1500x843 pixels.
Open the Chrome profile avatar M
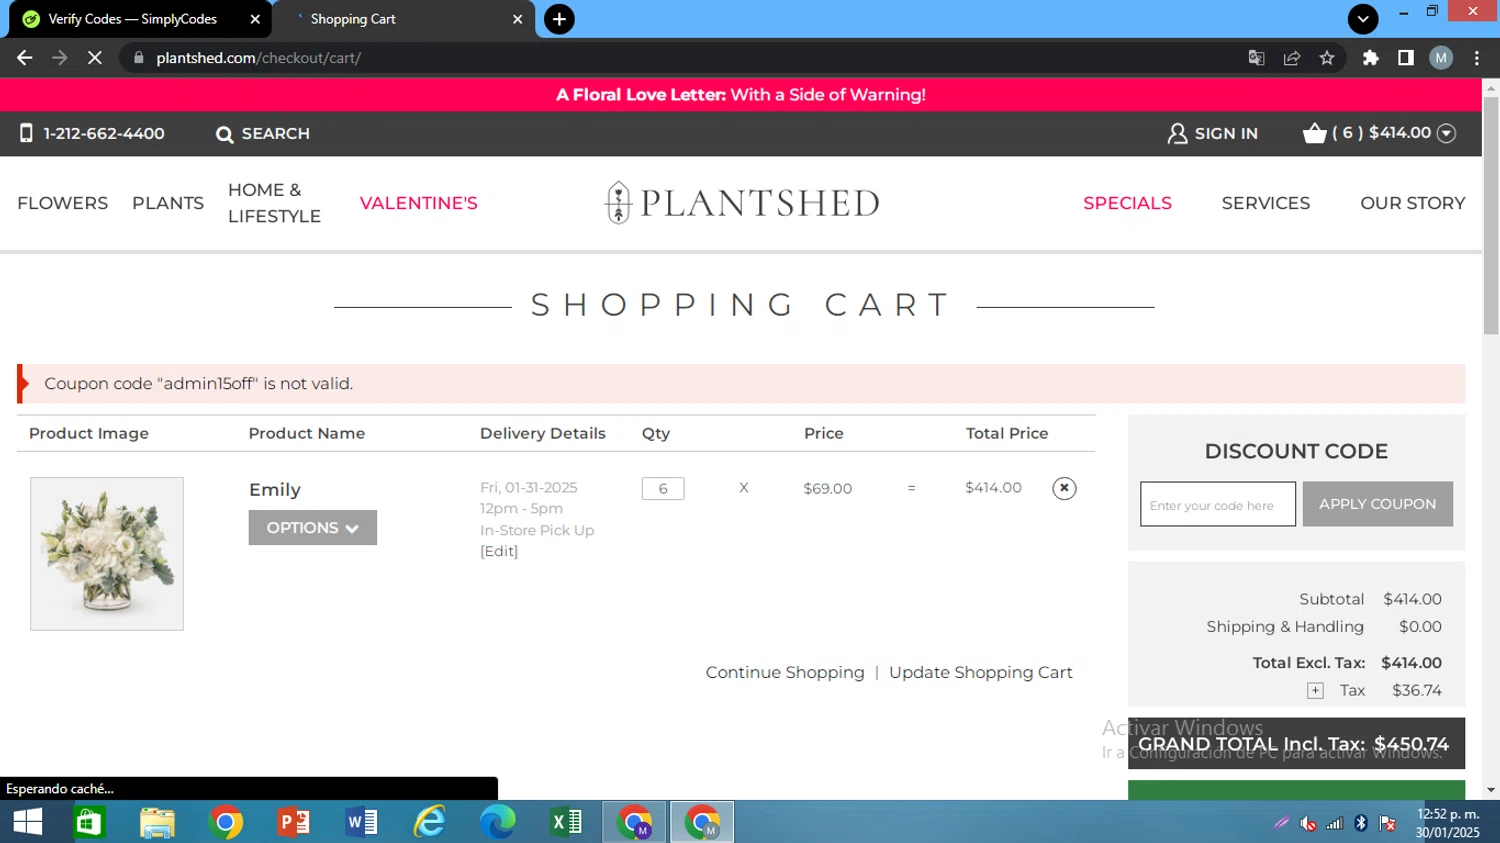click(x=1441, y=58)
